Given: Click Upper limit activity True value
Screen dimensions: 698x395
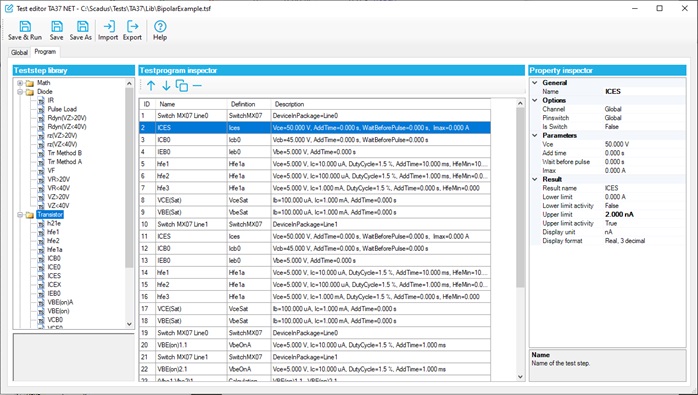Looking at the screenshot, I should tap(644, 223).
